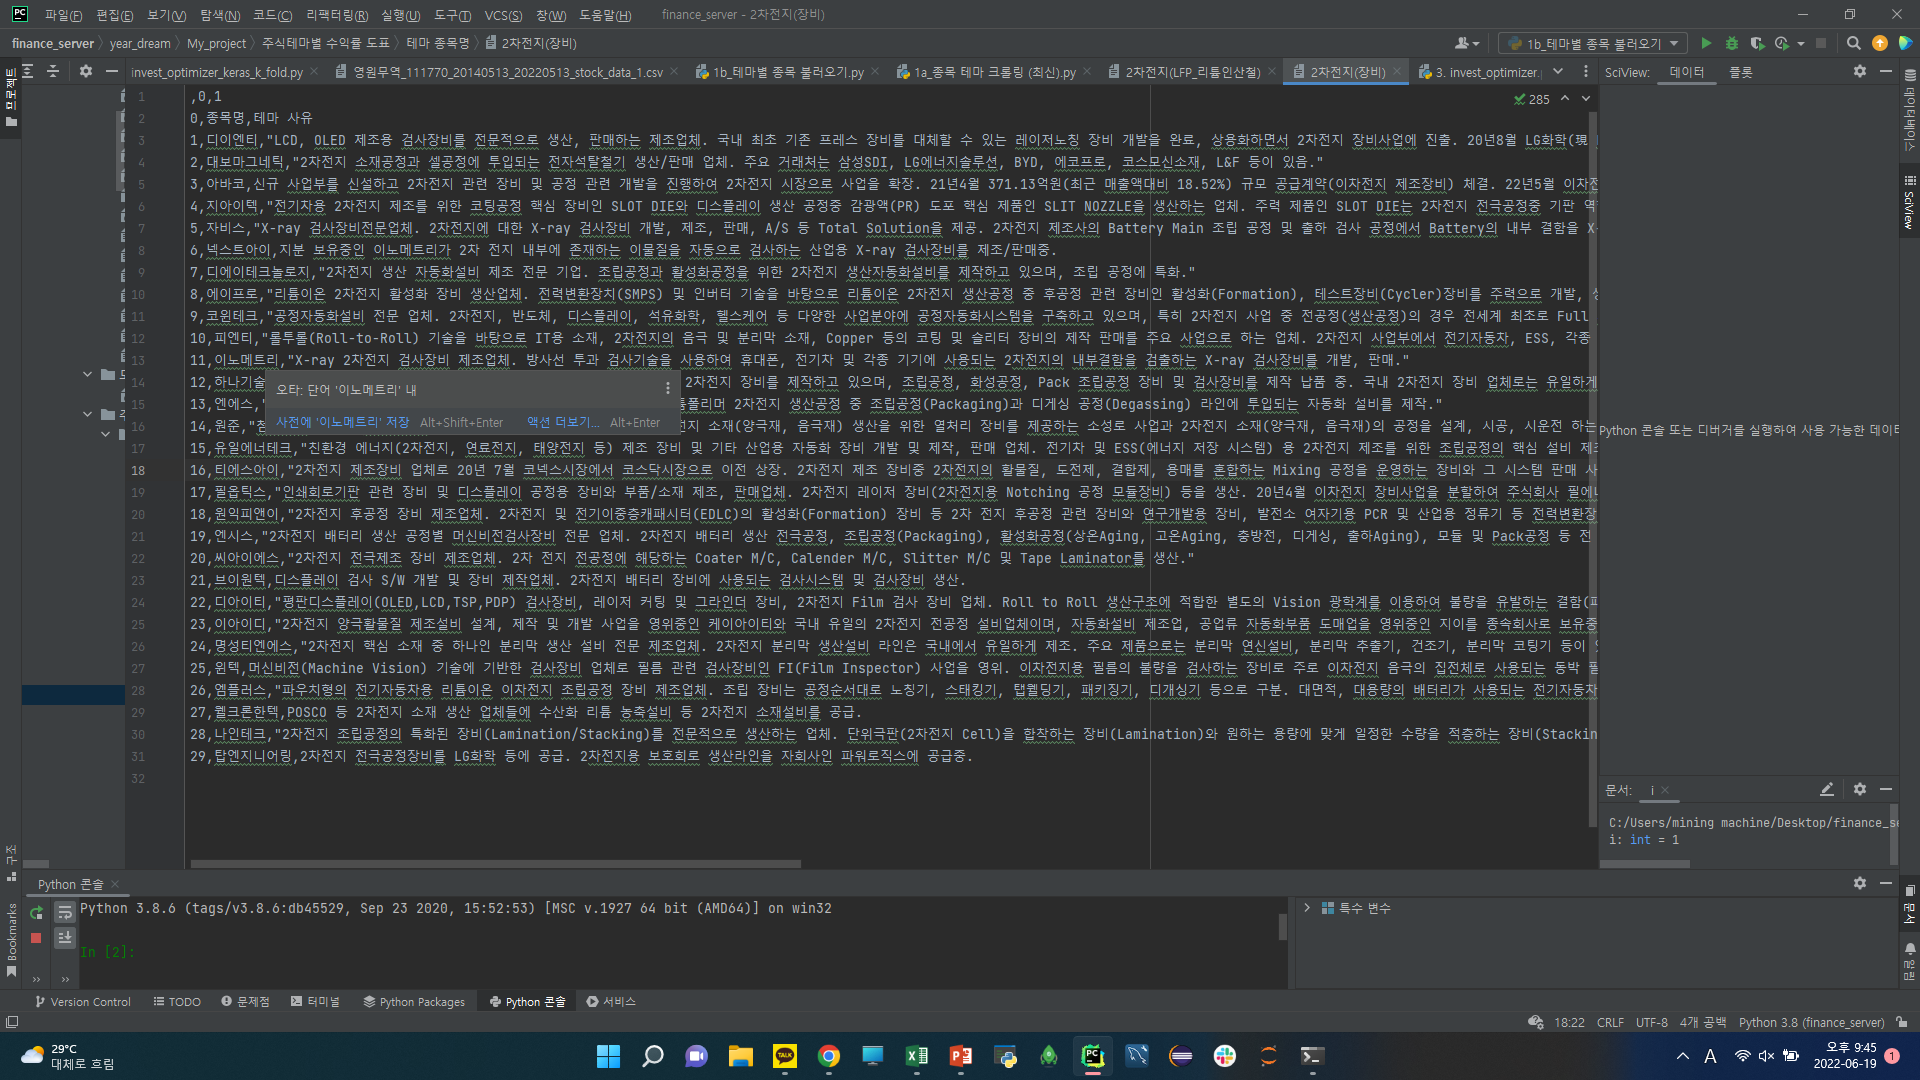Run the current configuration with green play button

(x=1706, y=43)
